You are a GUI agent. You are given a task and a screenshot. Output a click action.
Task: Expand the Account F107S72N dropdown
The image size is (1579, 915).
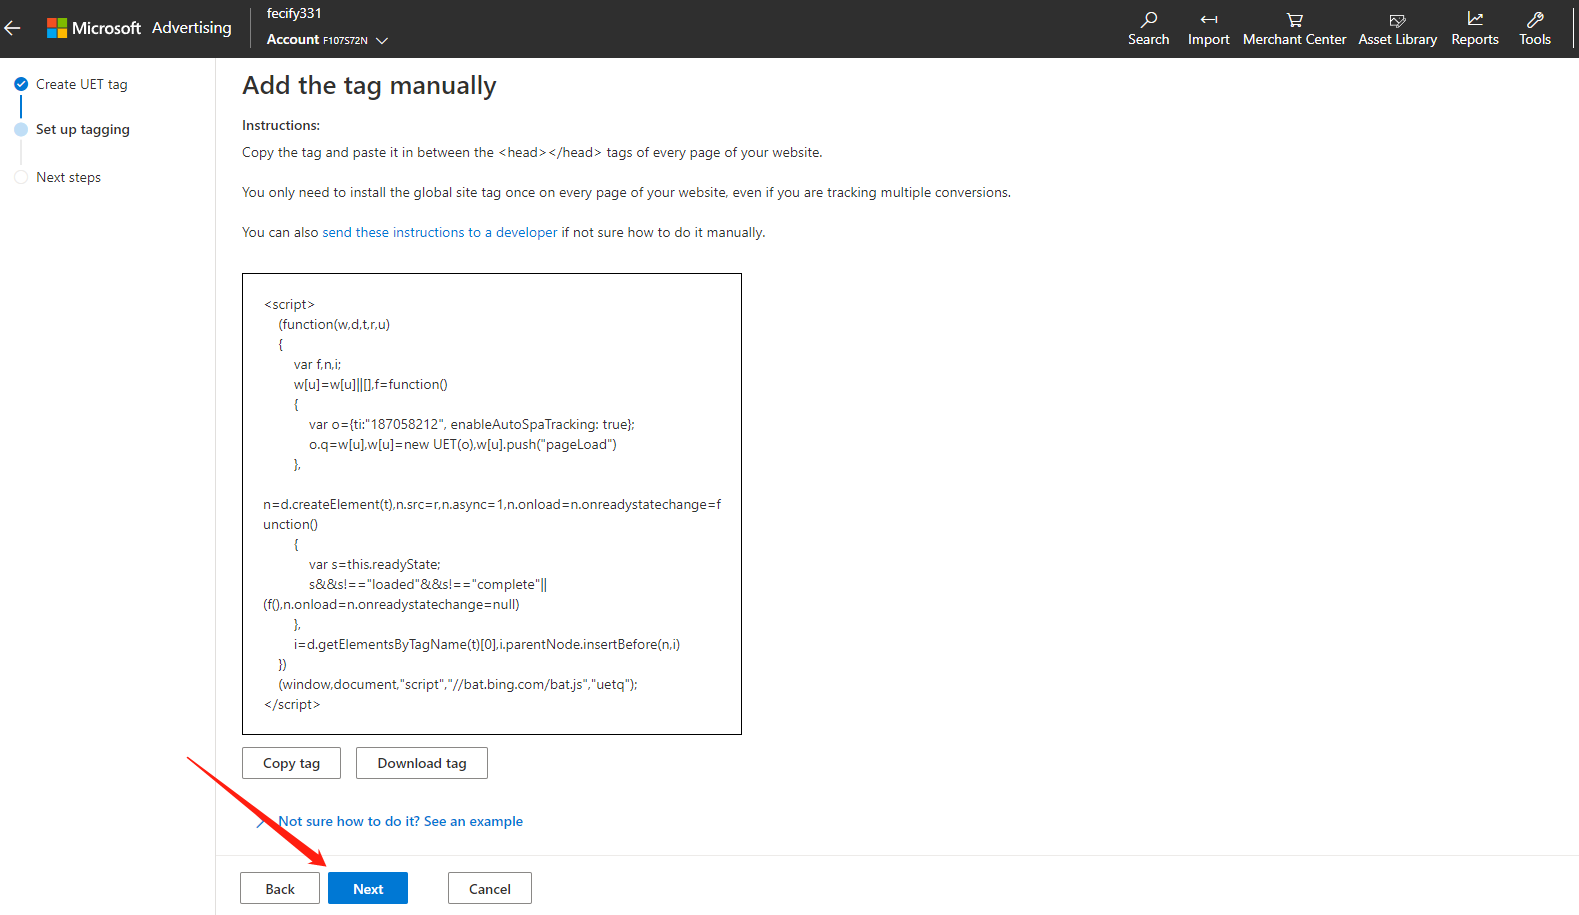327,40
